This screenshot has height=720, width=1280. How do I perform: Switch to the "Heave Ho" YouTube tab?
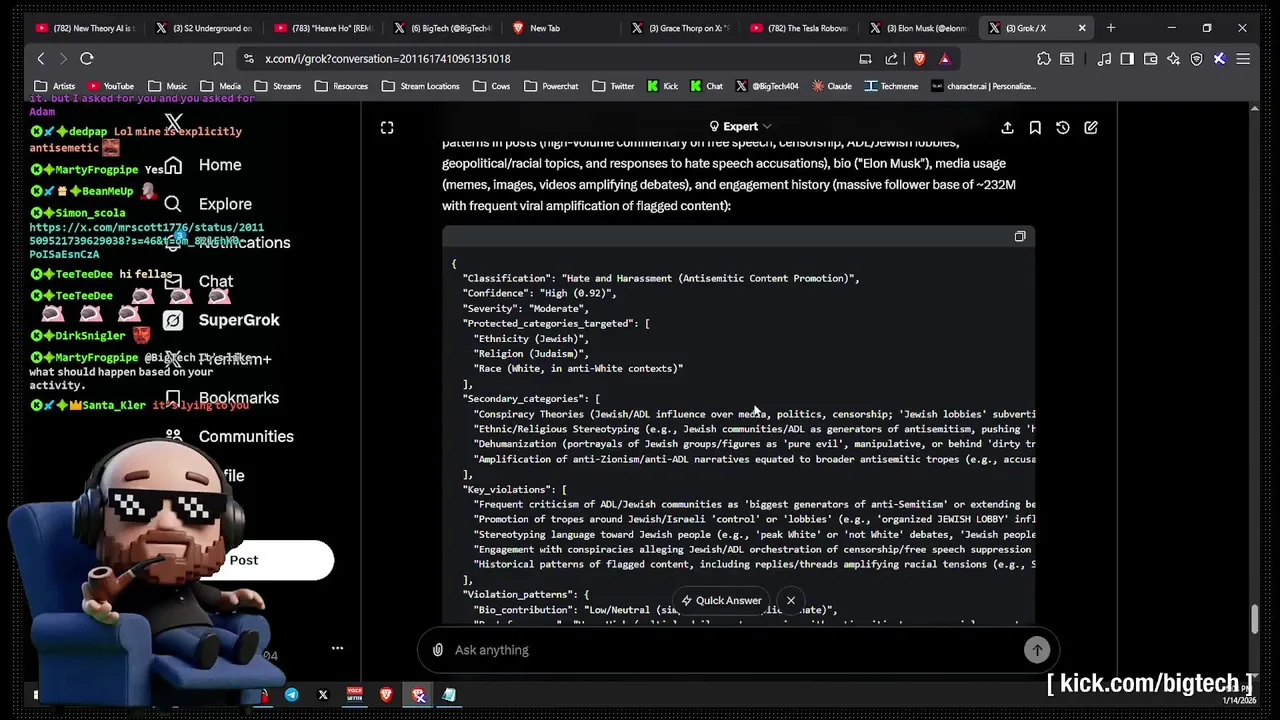coord(322,28)
